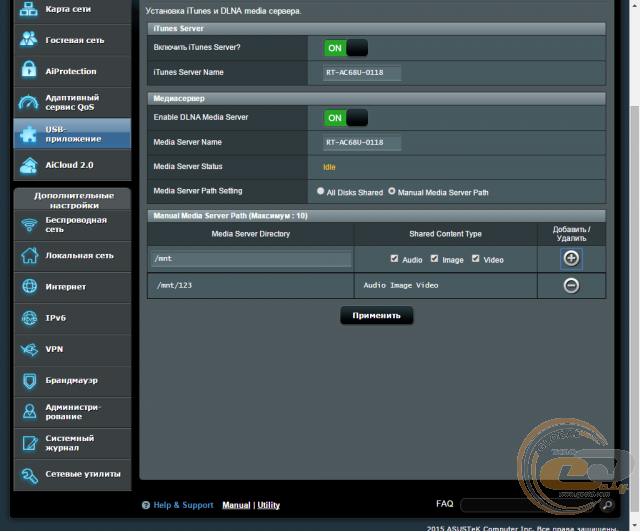Click Дополнительные настройки section header
This screenshot has width=640, height=531.
click(73, 200)
